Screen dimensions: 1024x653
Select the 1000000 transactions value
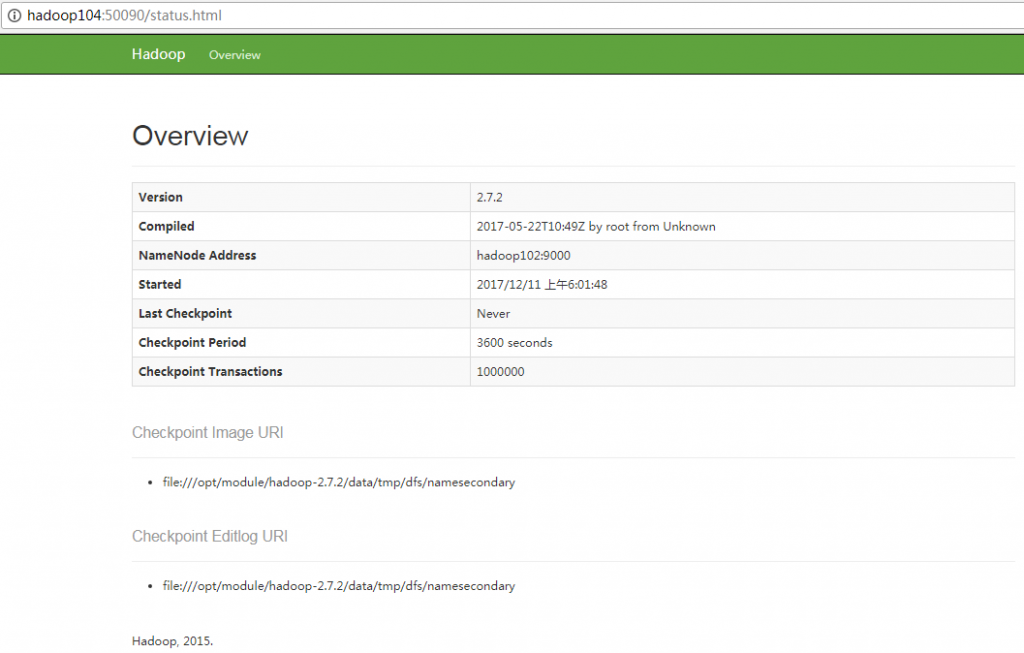click(x=500, y=372)
